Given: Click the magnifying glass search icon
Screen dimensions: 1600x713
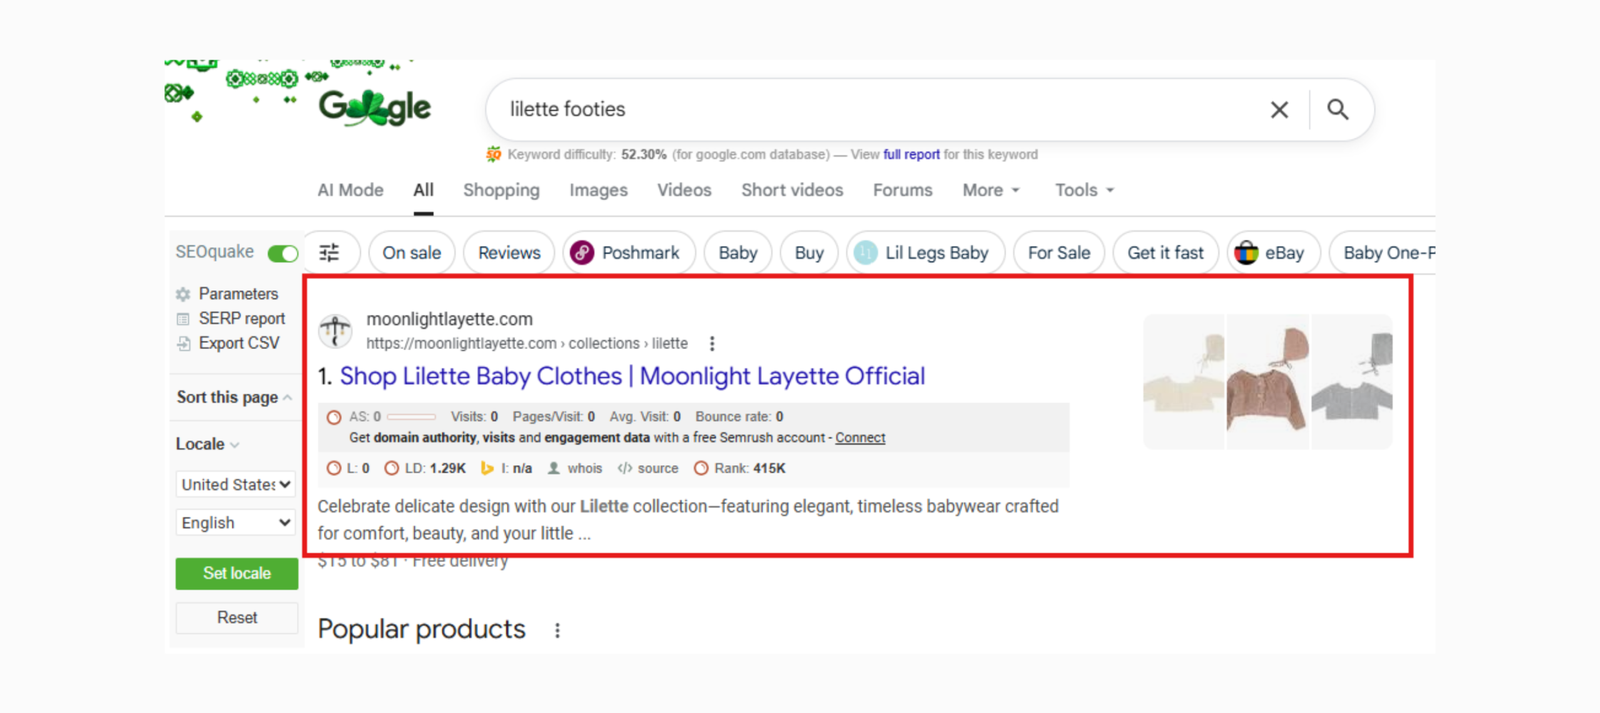Looking at the screenshot, I should tap(1337, 110).
